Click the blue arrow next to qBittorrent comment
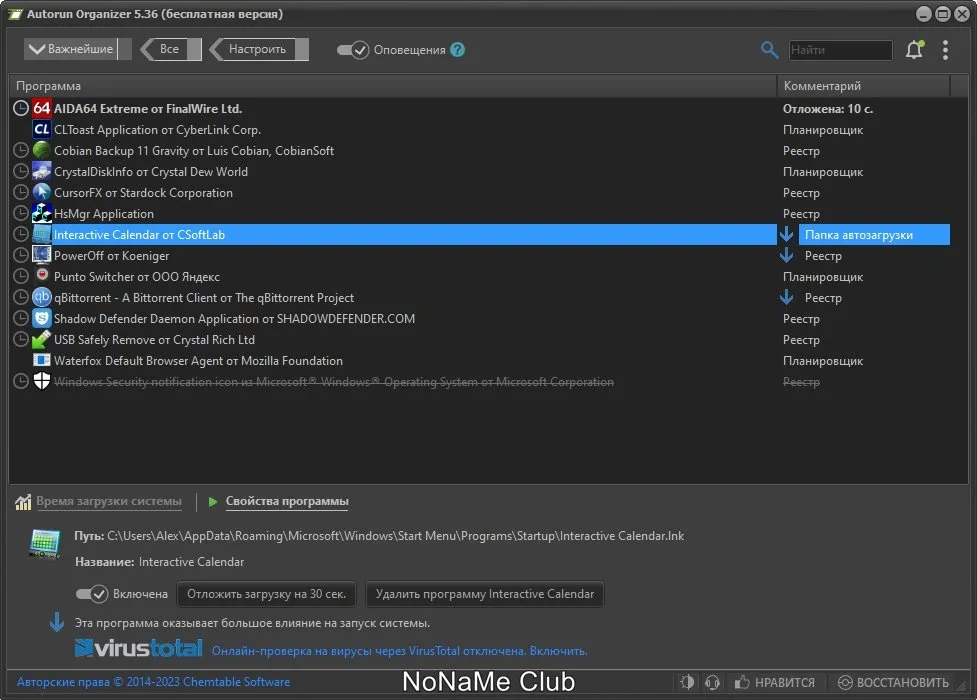This screenshot has height=700, width=977. pos(786,297)
